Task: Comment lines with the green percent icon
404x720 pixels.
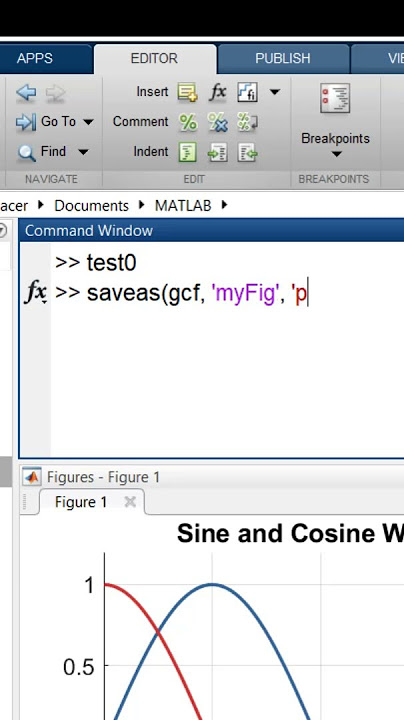Action: [187, 122]
